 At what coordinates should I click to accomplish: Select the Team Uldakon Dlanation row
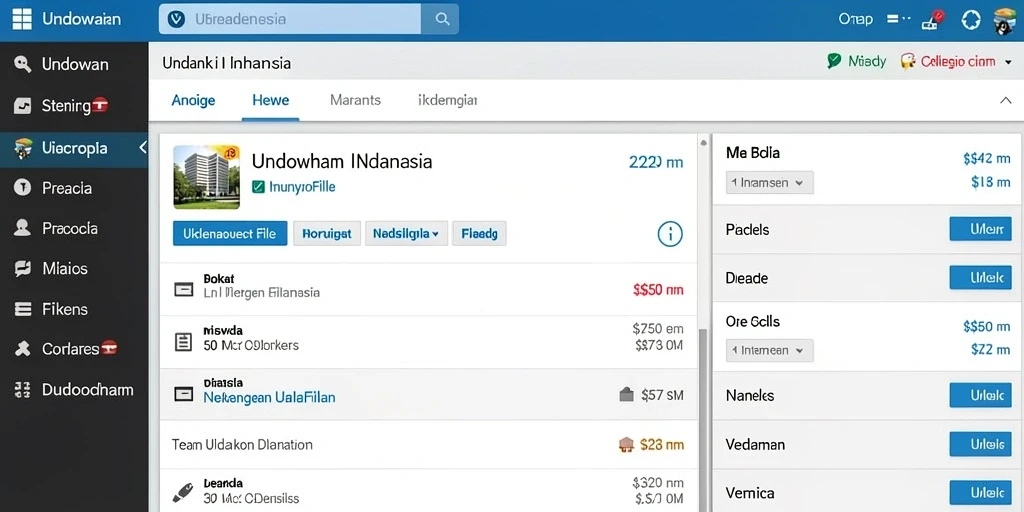pos(428,445)
